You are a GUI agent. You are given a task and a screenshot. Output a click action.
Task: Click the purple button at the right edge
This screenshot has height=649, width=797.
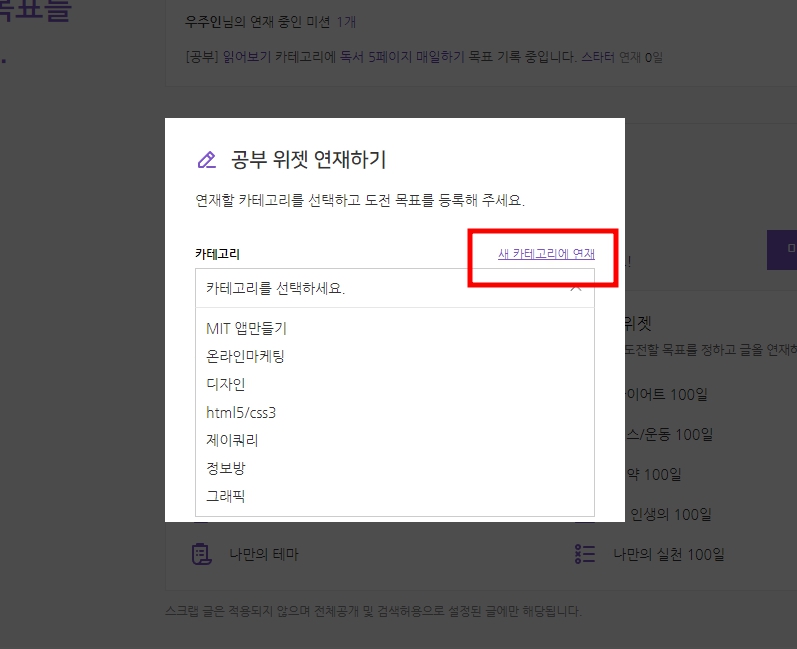pyautogui.click(x=782, y=250)
